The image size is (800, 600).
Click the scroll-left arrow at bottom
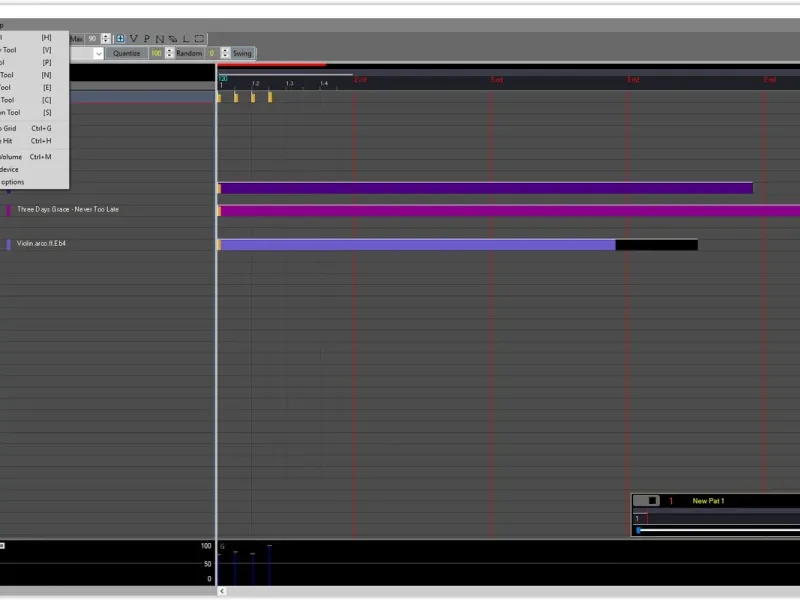pyautogui.click(x=222, y=591)
